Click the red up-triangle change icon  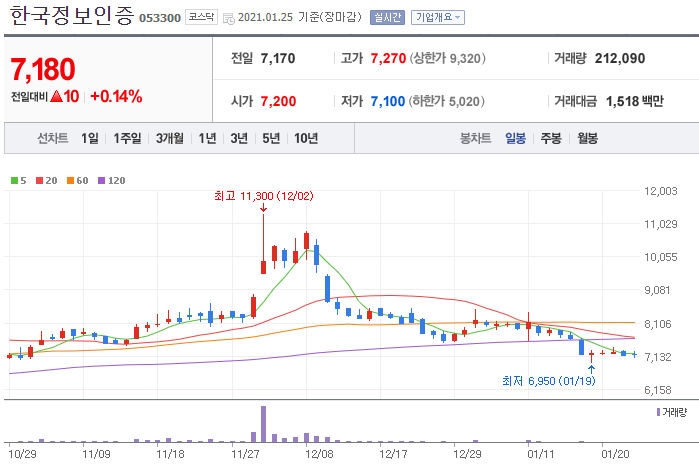pyautogui.click(x=56, y=96)
